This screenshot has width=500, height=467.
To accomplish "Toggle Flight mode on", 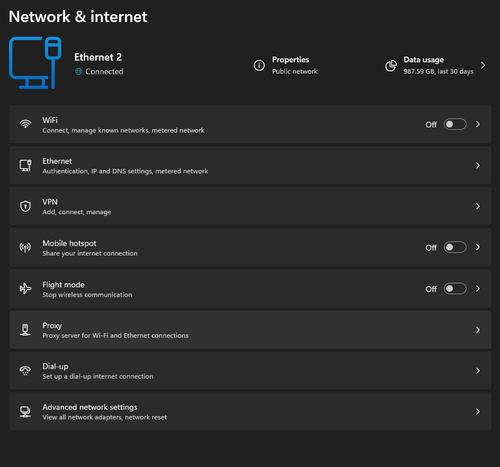I will click(x=455, y=289).
